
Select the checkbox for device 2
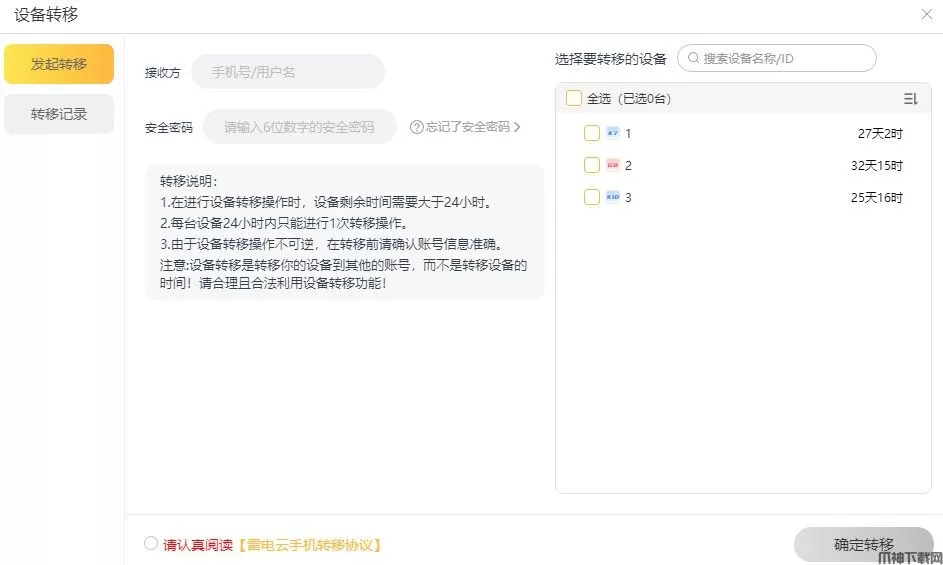point(592,165)
